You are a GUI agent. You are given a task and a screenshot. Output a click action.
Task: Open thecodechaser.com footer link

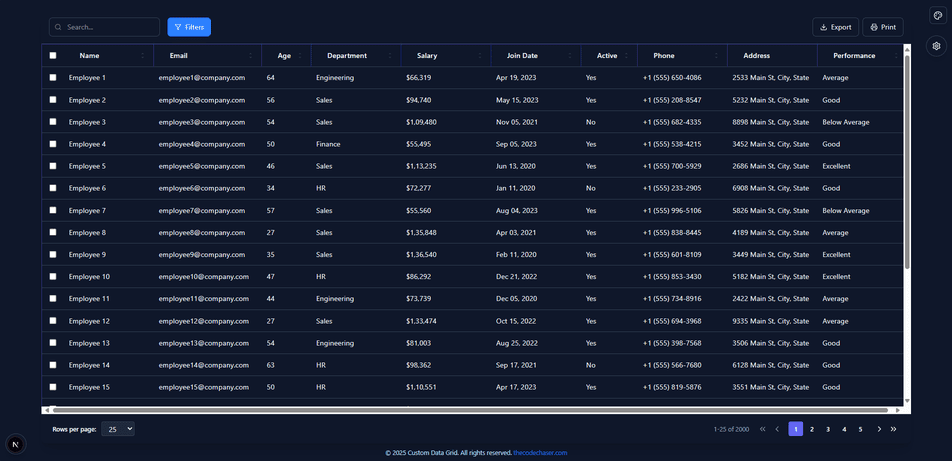pyautogui.click(x=540, y=453)
